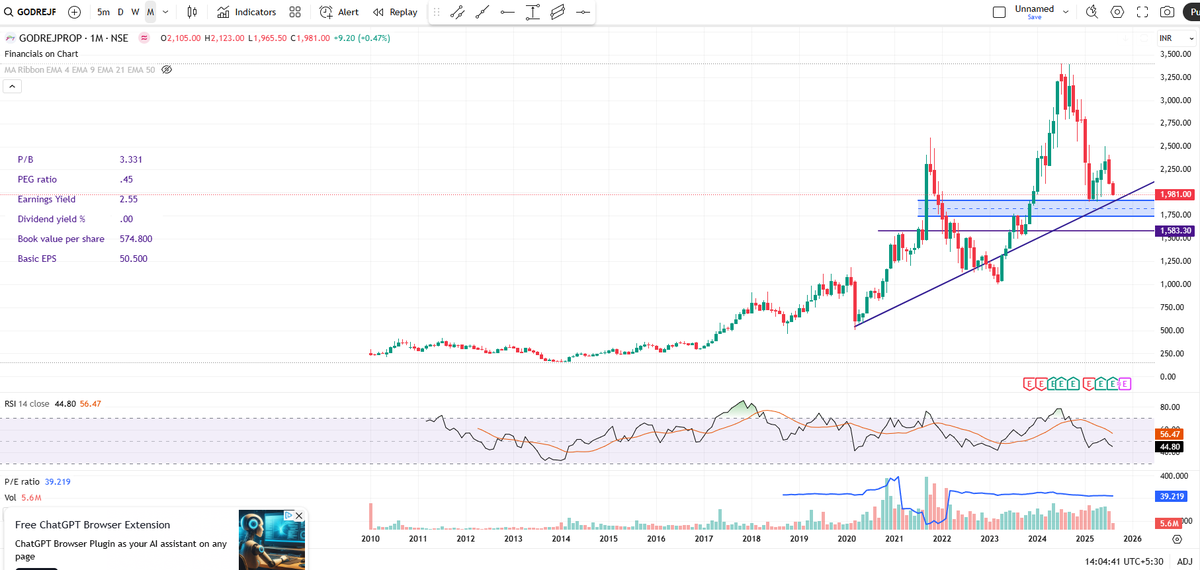Switch to the W weekly timeframe

(x=135, y=12)
